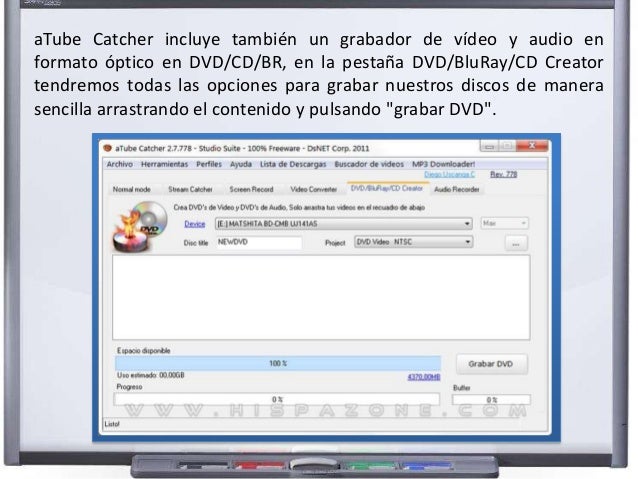The width and height of the screenshot is (638, 479).
Task: Click aTube Catcher title bar app icon
Action: point(108,148)
